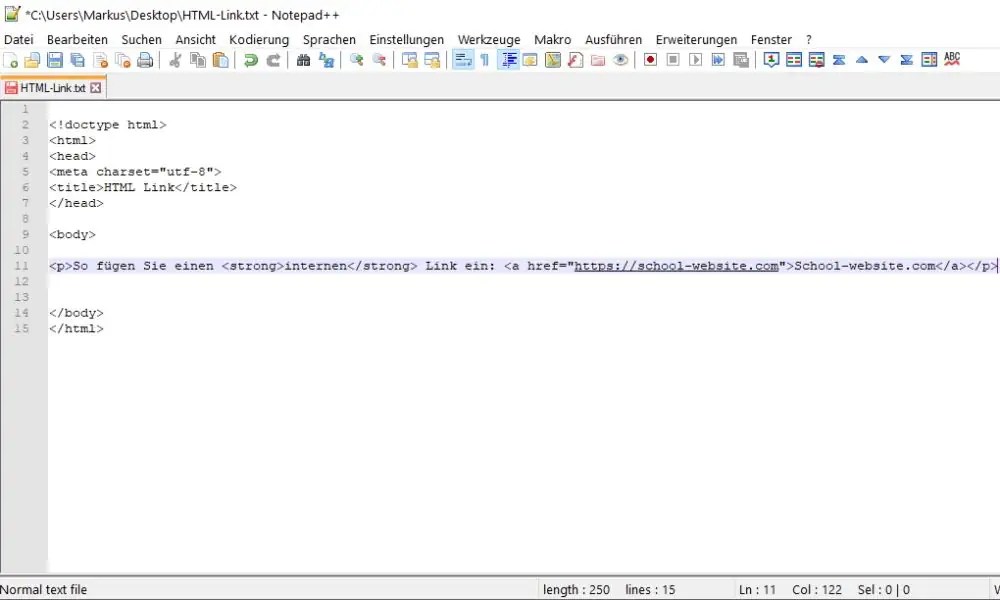This screenshot has height=600, width=1000.
Task: Open the Werkzeuge menu
Action: tap(489, 40)
